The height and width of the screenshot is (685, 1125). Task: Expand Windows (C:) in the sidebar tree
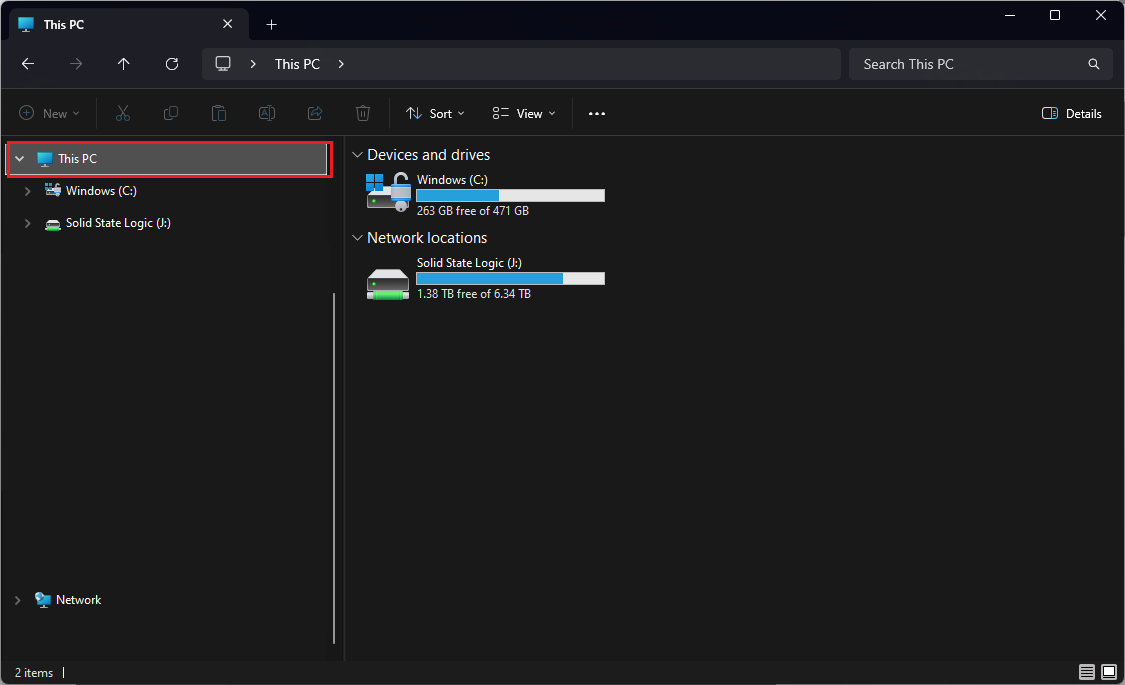click(x=27, y=191)
